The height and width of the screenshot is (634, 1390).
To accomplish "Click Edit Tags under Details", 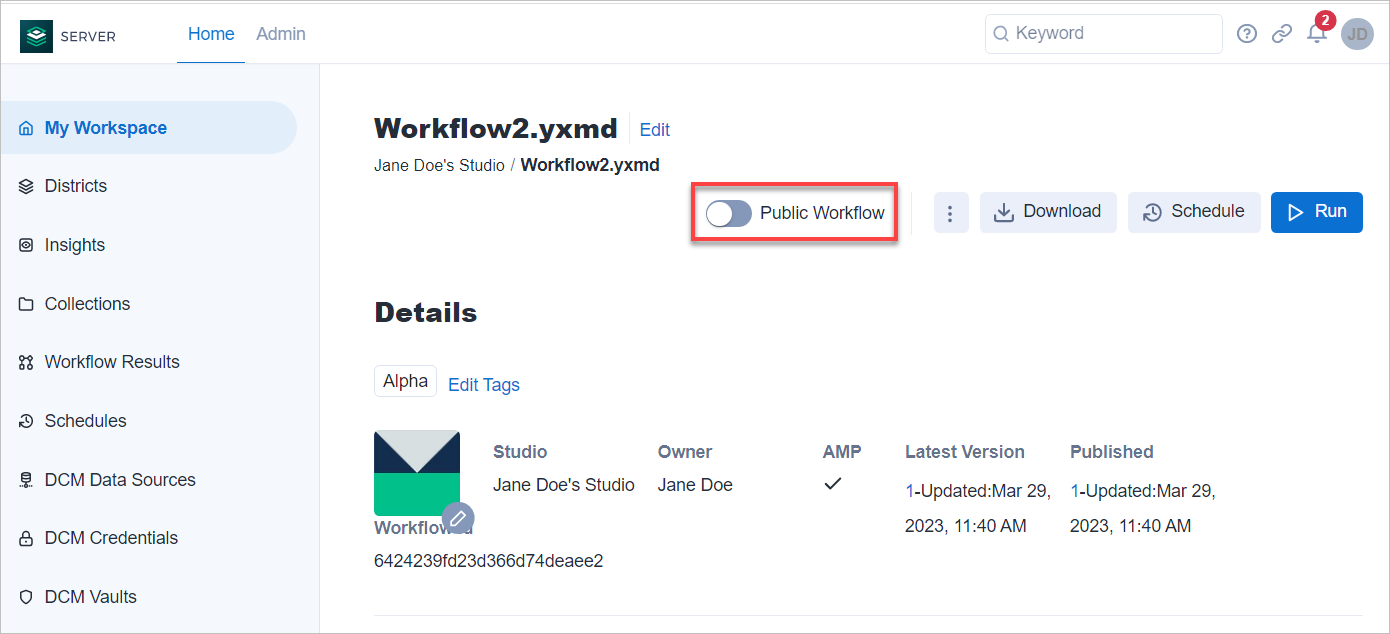I will 483,384.
